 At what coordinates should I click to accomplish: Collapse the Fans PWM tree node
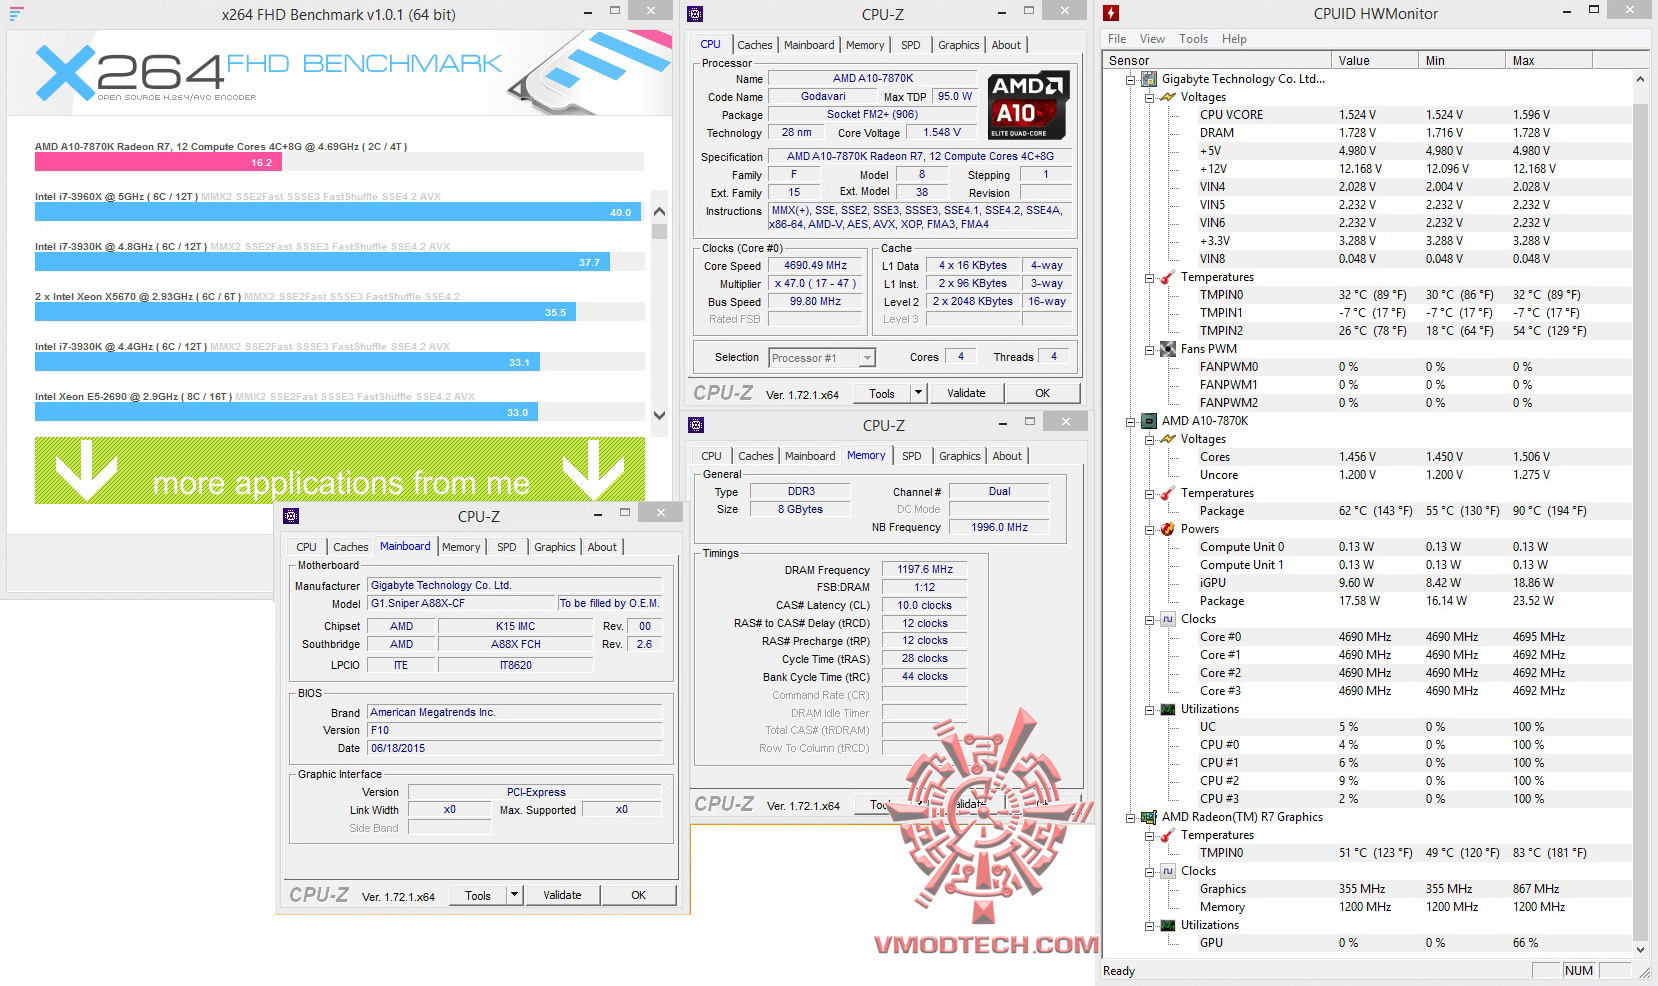coord(1150,349)
